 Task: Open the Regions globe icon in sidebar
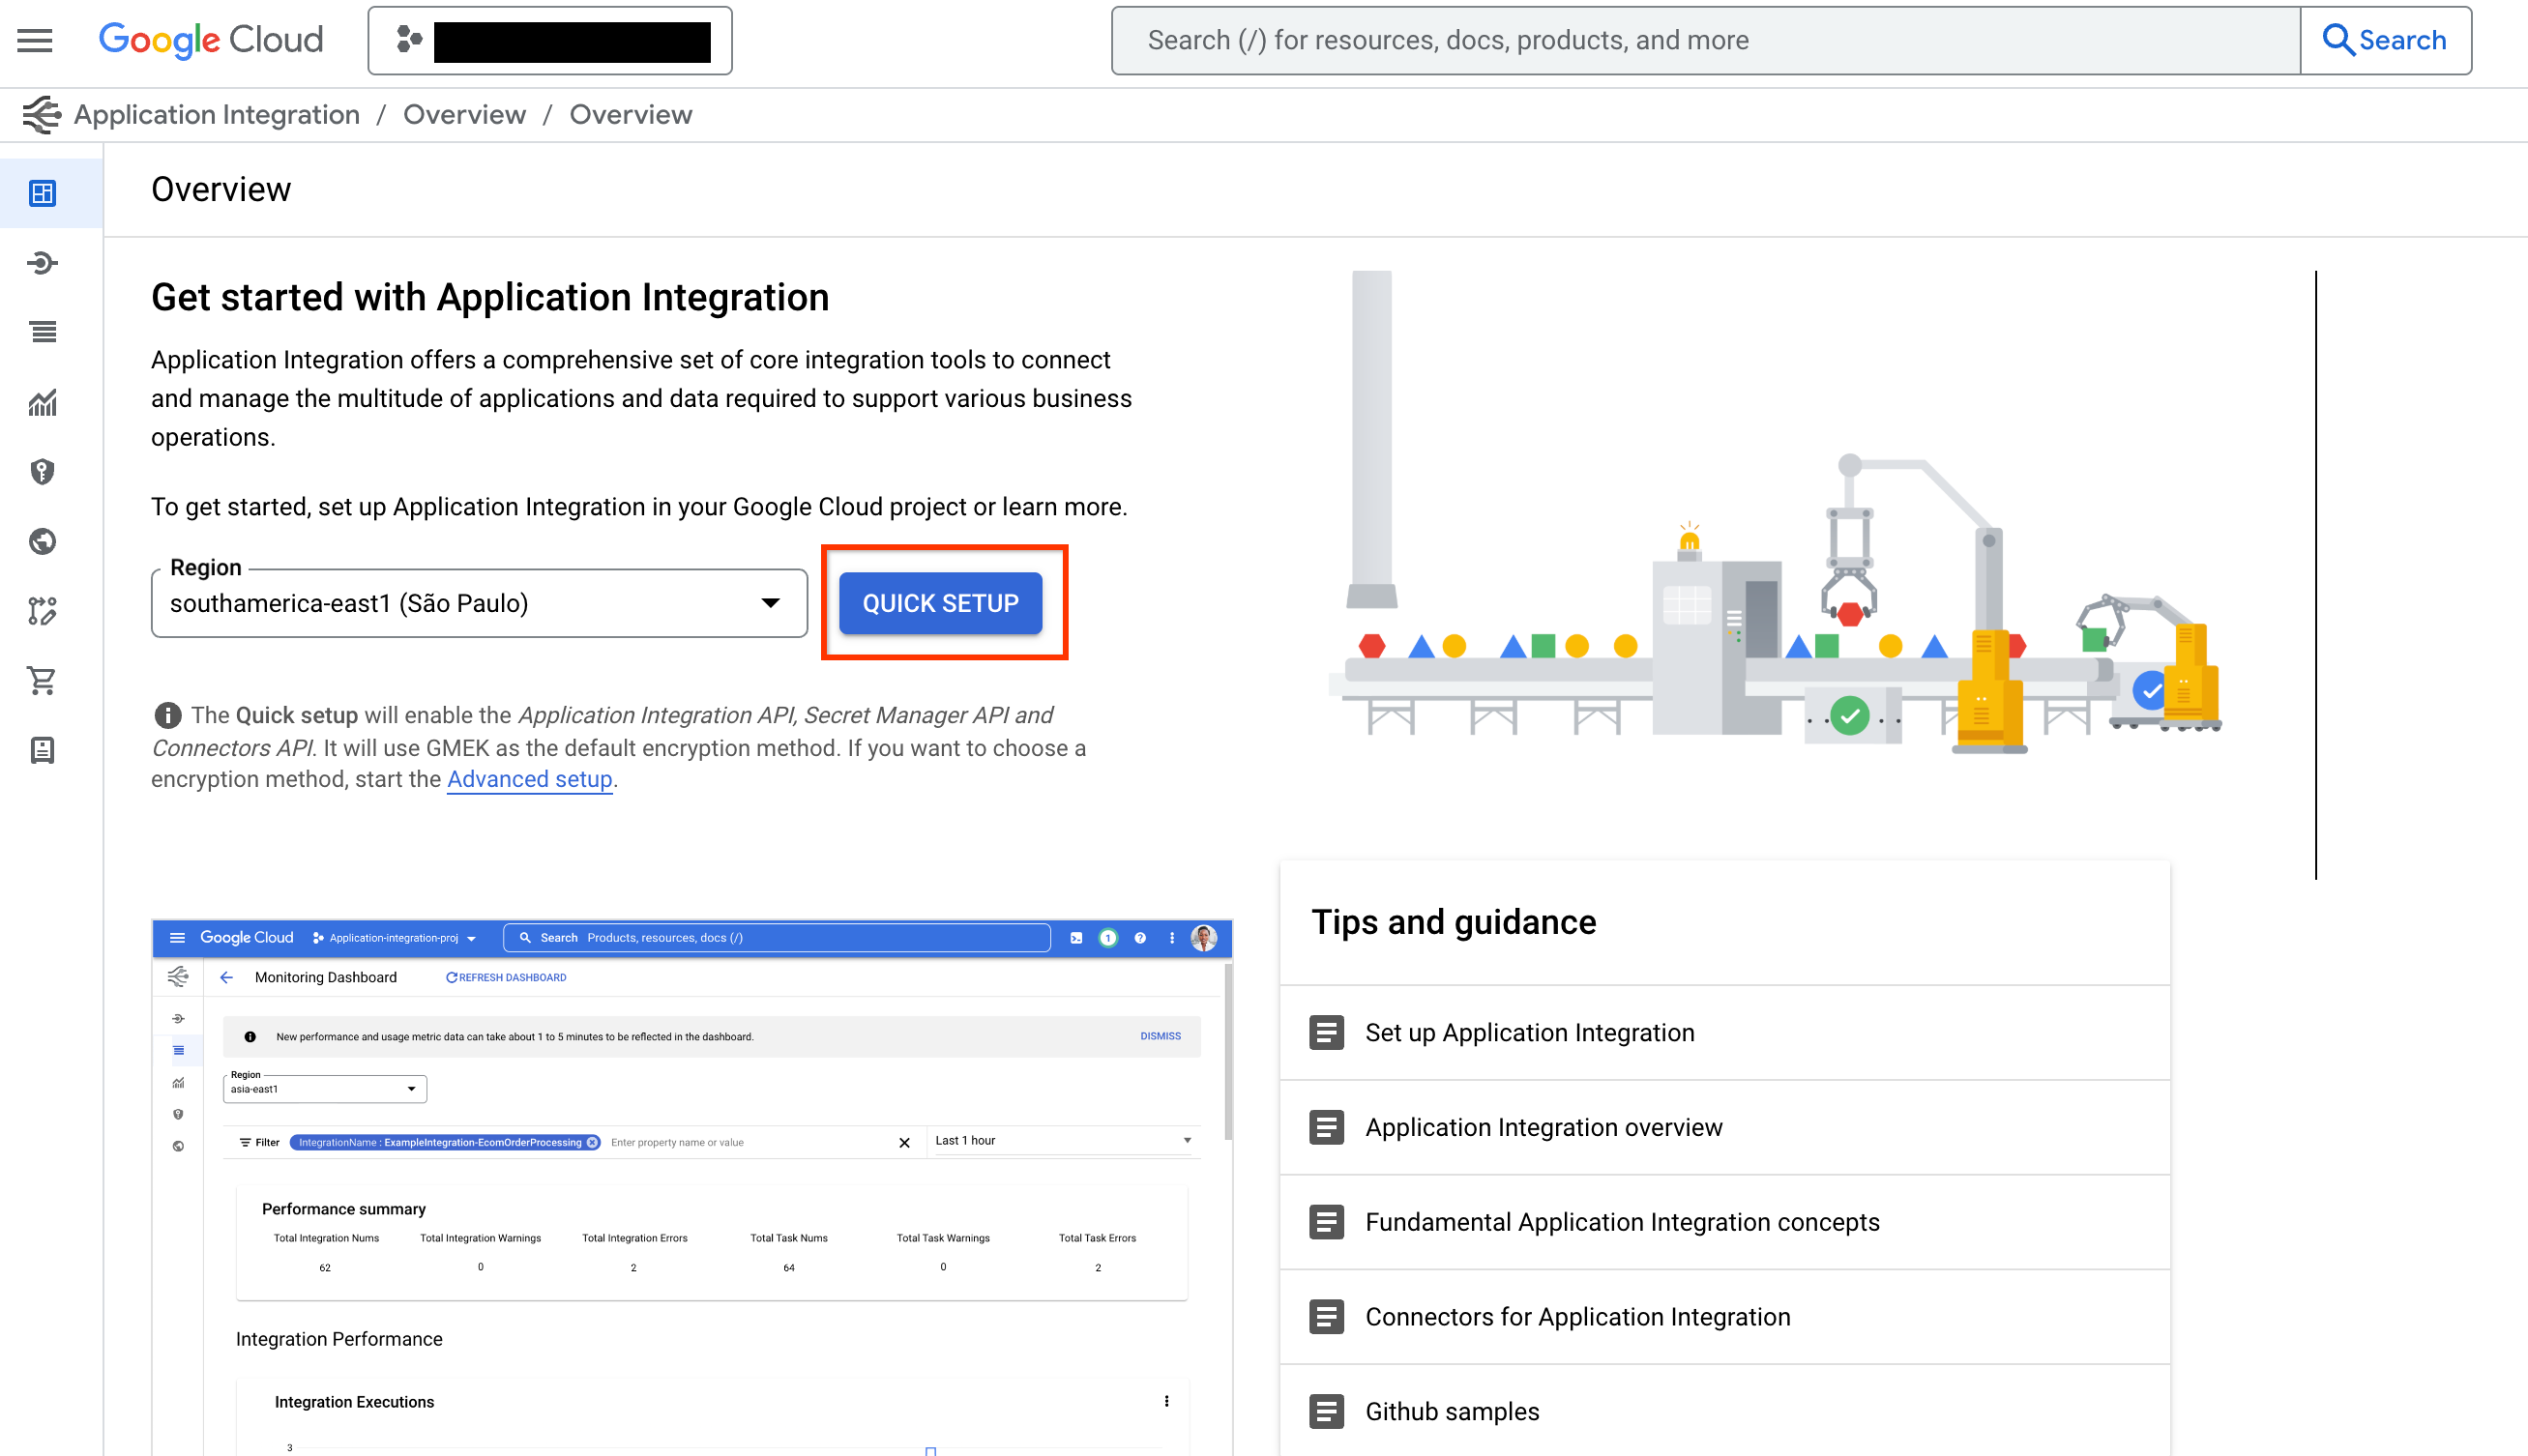pyautogui.click(x=42, y=542)
